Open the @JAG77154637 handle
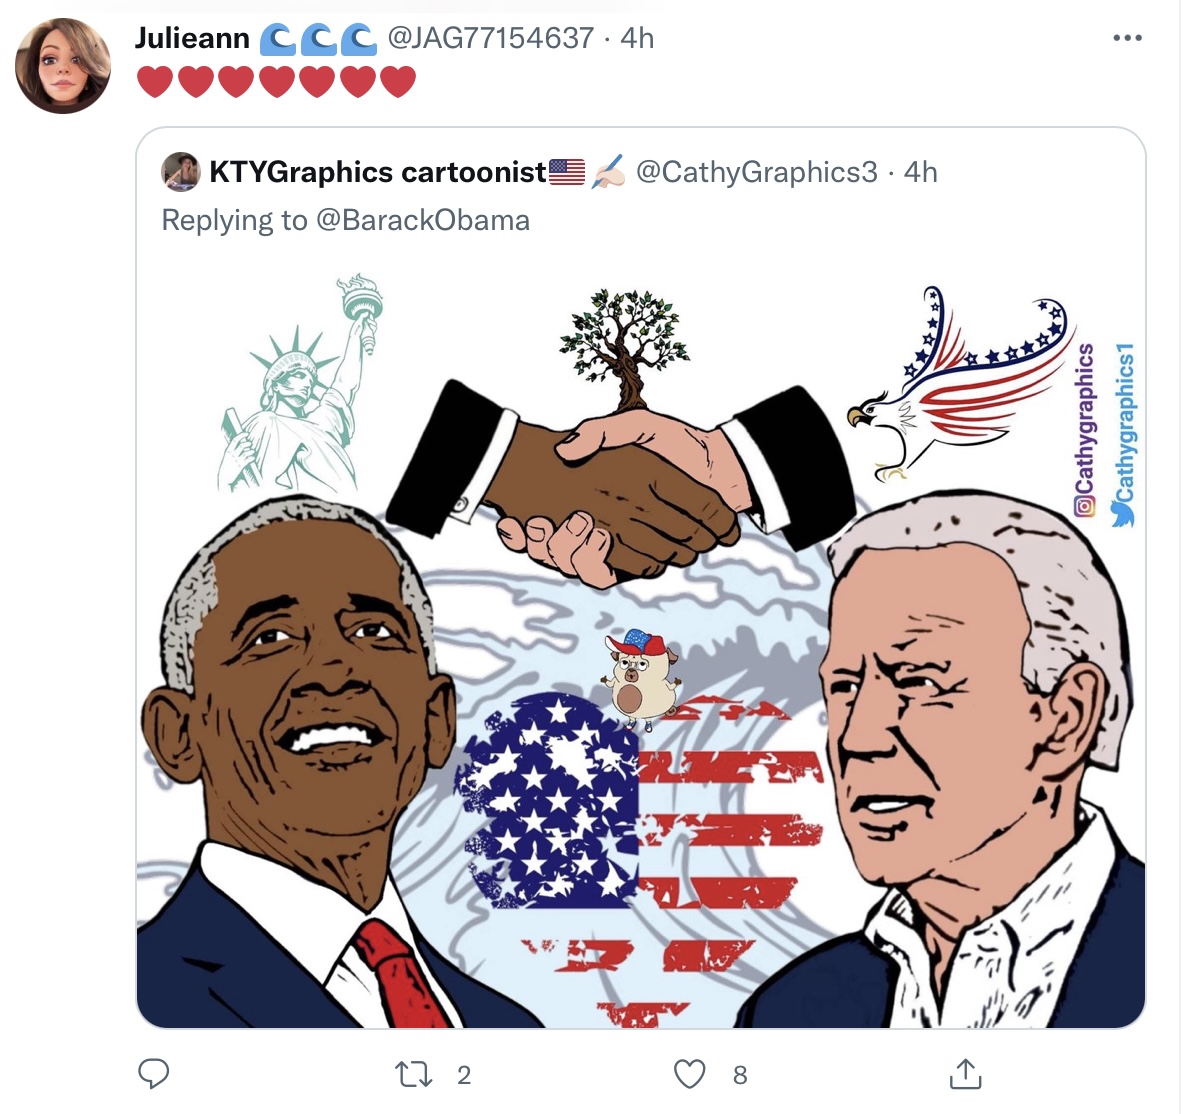 click(x=491, y=38)
